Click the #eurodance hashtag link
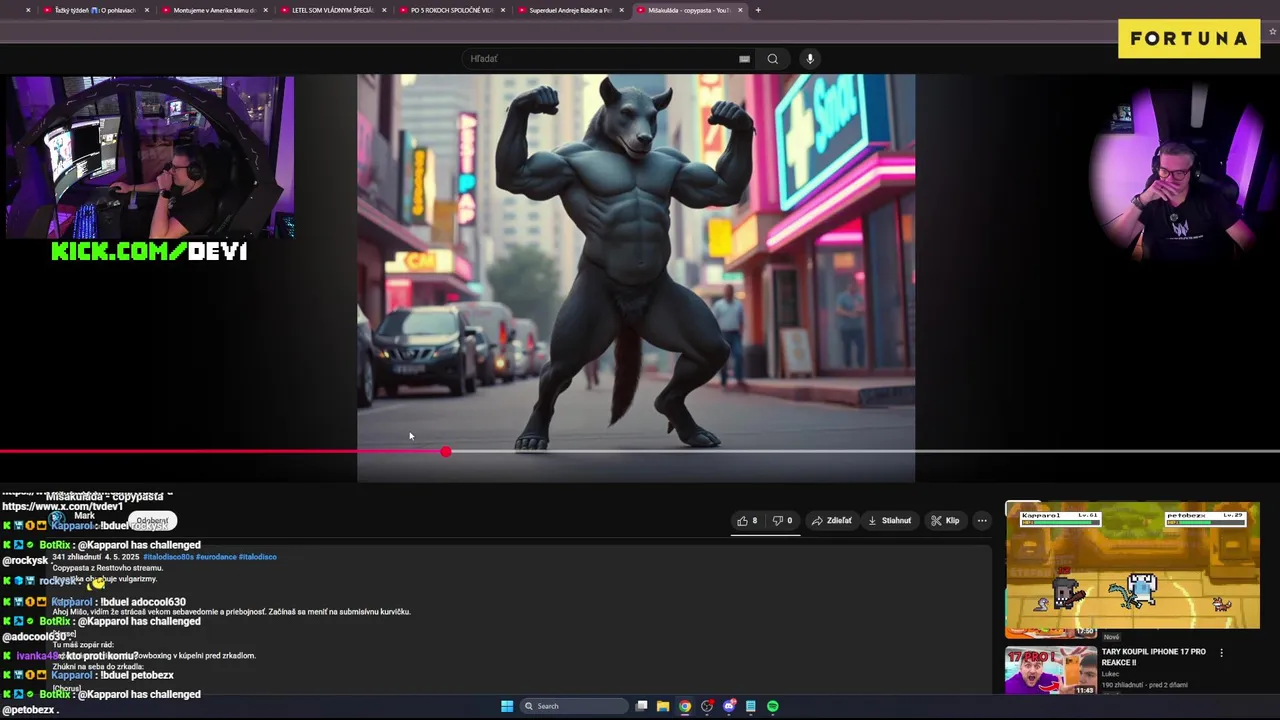 (216, 557)
